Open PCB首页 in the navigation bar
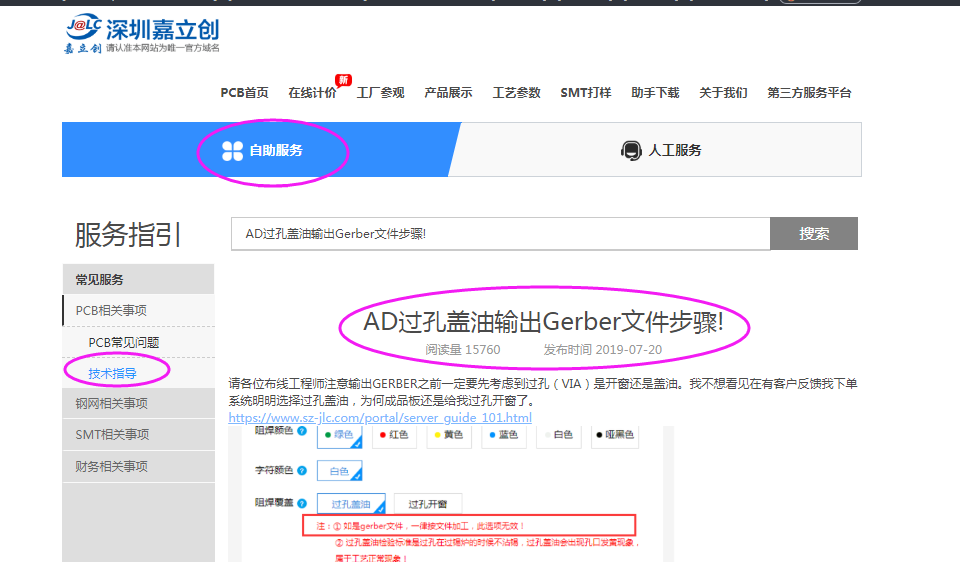The image size is (960, 562). click(244, 92)
